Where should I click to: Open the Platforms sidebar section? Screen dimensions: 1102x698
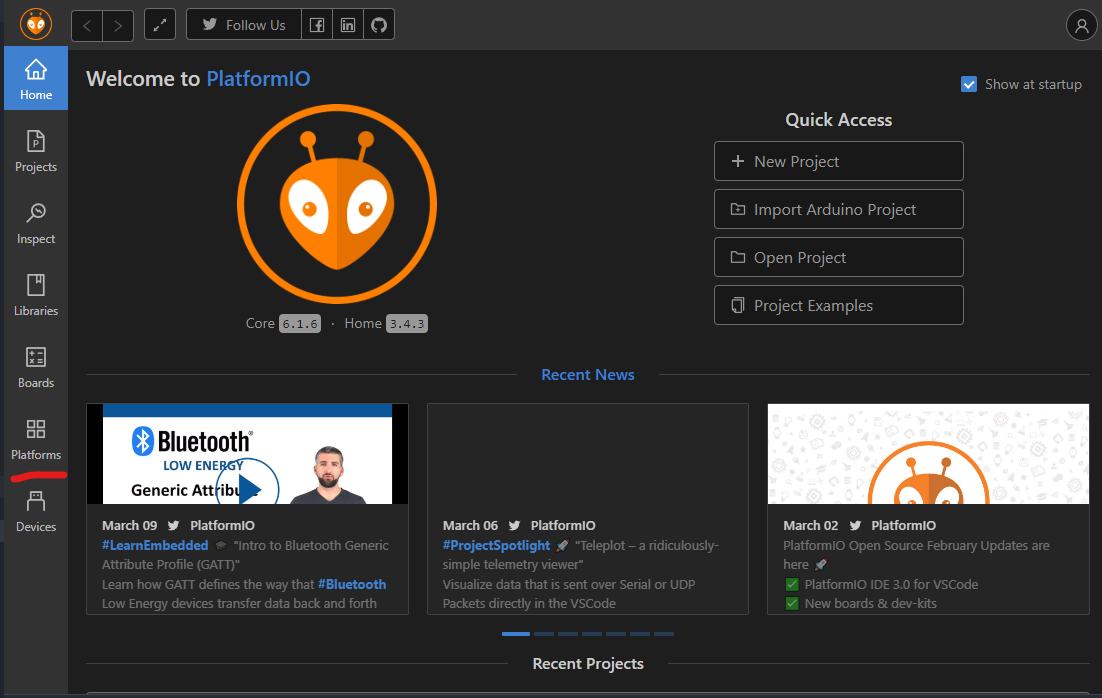pos(36,439)
